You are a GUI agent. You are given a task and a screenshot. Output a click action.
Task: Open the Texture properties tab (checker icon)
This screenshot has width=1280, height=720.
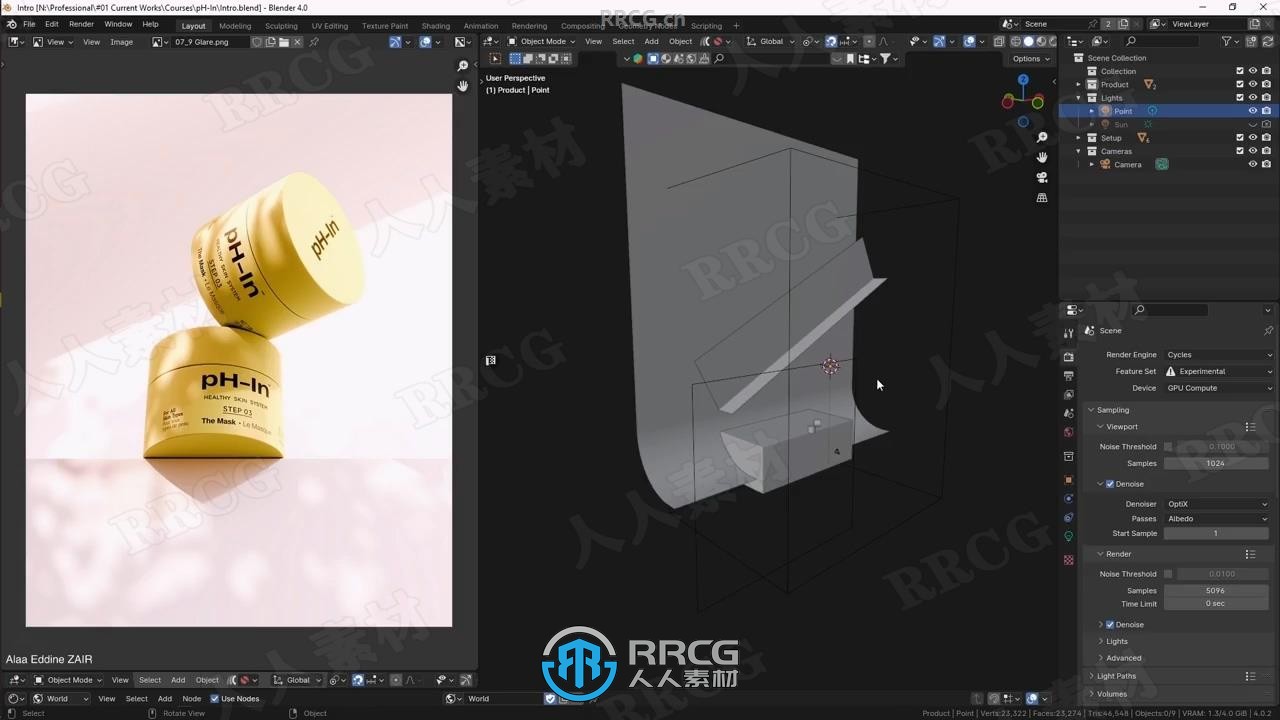coord(1068,560)
